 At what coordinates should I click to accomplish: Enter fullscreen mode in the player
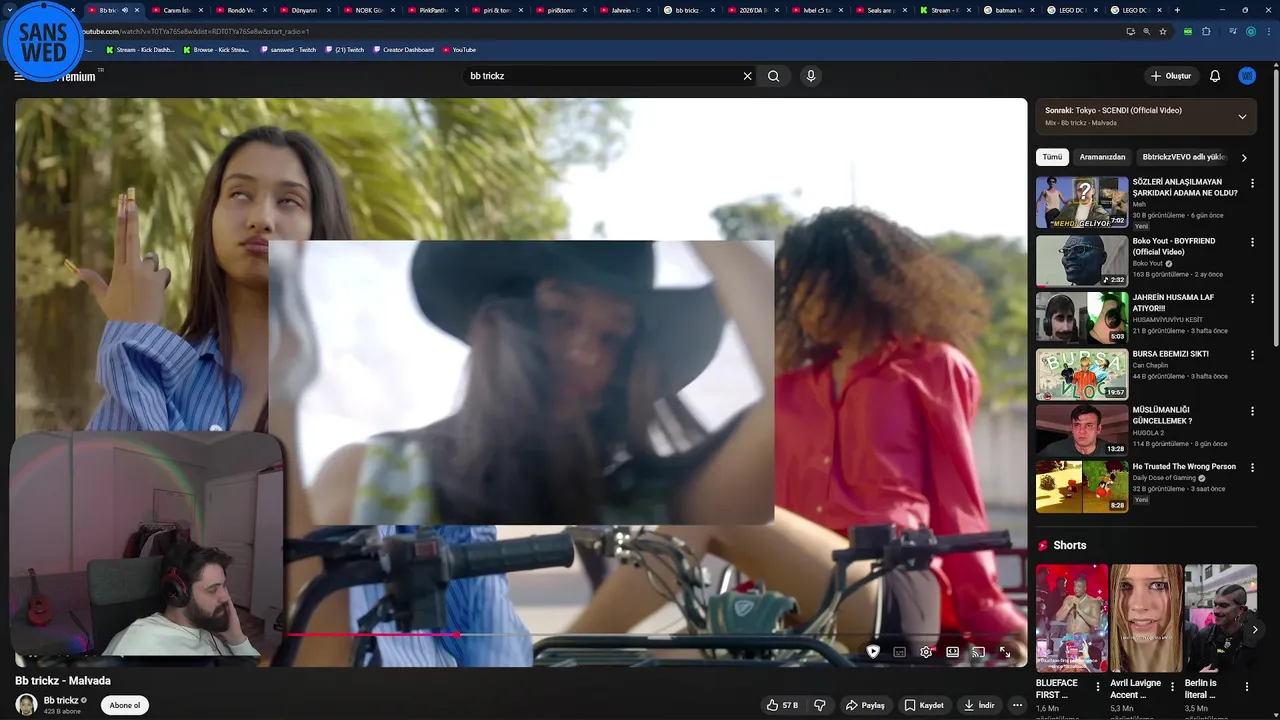coord(1005,652)
